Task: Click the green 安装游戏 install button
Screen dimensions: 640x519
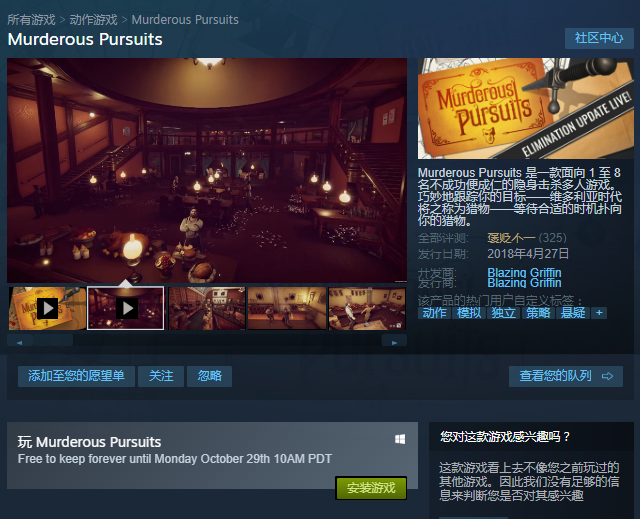Action: click(x=371, y=488)
